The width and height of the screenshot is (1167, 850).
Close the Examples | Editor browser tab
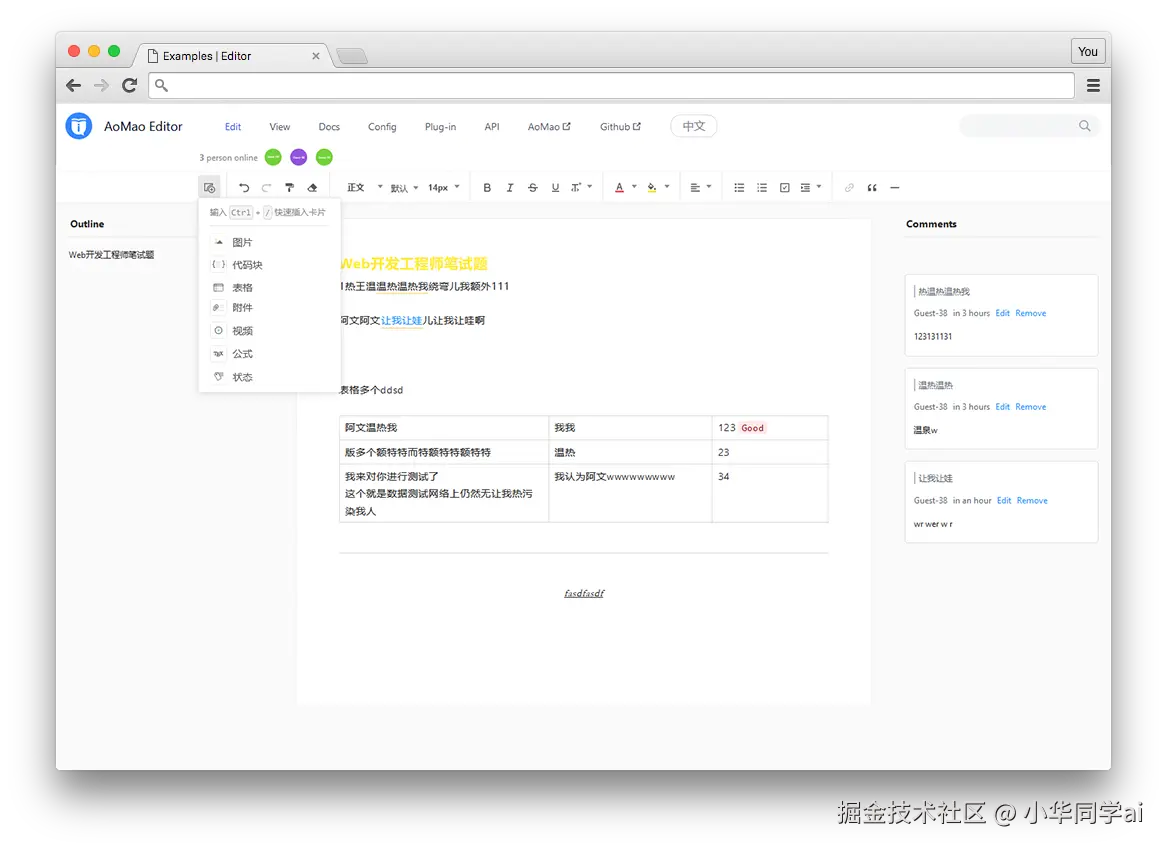[x=316, y=56]
